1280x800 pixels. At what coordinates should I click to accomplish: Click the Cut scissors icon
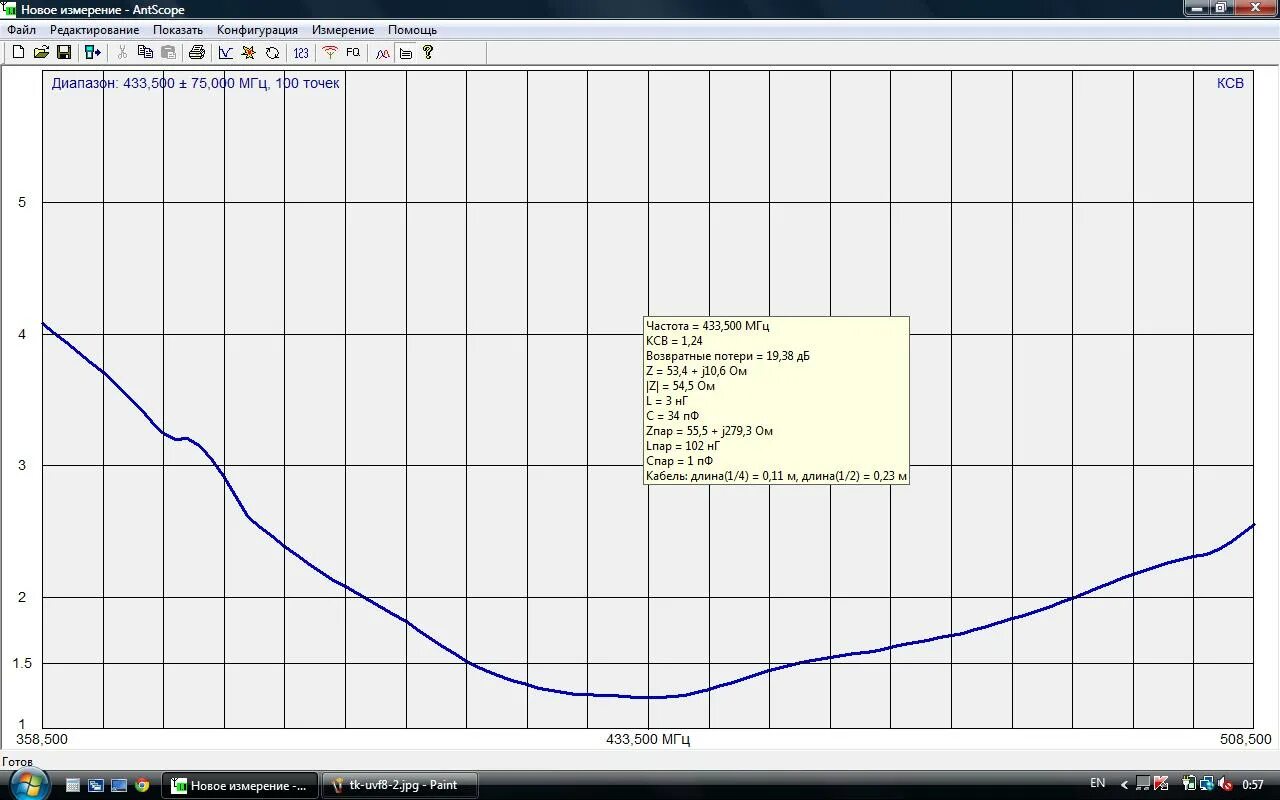coord(122,52)
